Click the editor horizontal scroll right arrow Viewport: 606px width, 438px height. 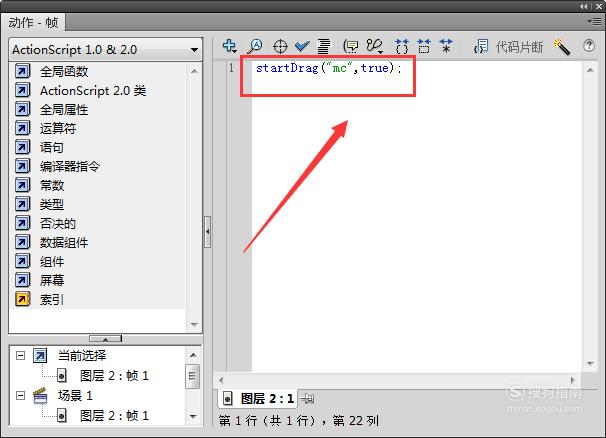click(x=572, y=380)
